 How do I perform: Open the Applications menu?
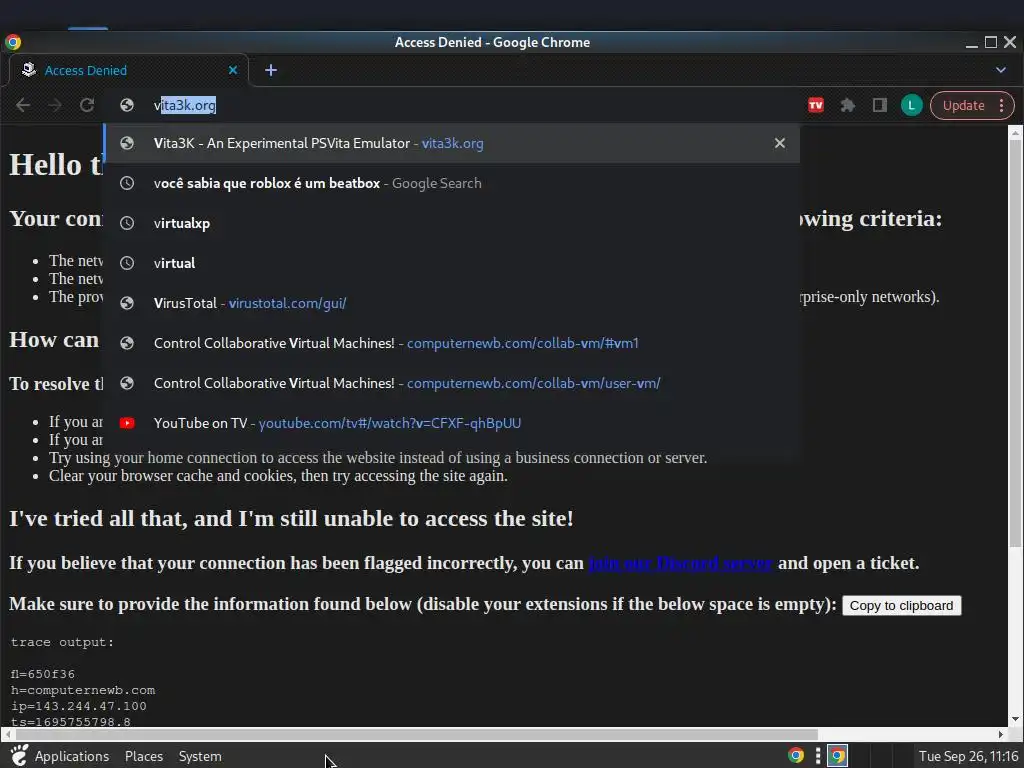pos(72,756)
